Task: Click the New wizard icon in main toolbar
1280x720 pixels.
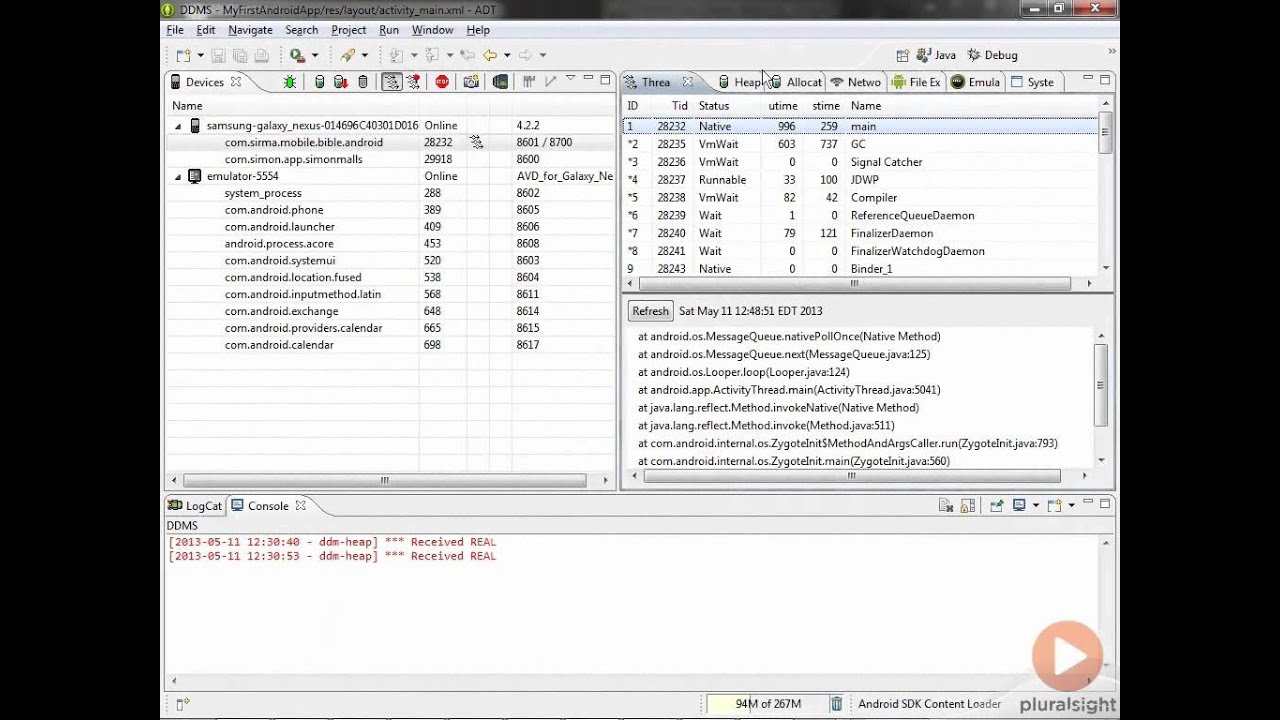Action: coord(183,55)
